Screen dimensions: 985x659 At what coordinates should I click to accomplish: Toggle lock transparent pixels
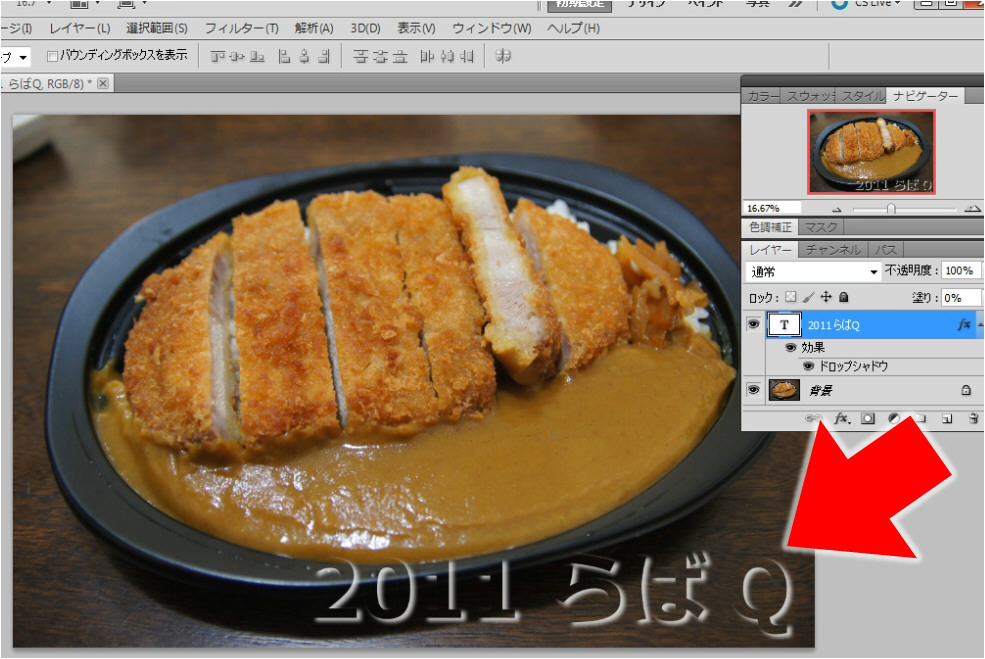point(791,297)
